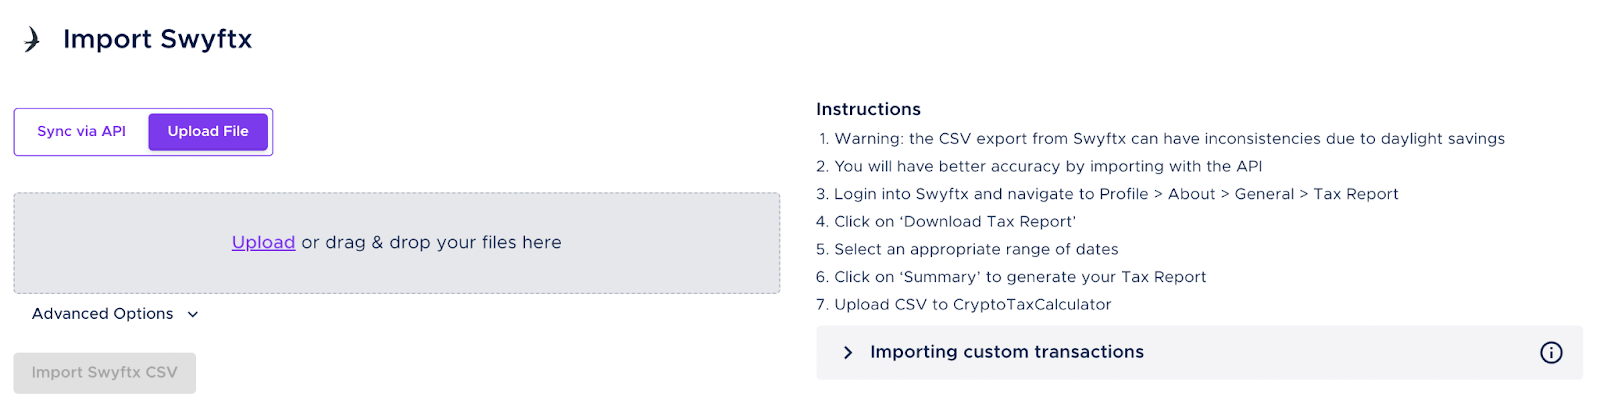The height and width of the screenshot is (412, 1600).
Task: Click the Upload link in the drop zone
Action: [263, 242]
